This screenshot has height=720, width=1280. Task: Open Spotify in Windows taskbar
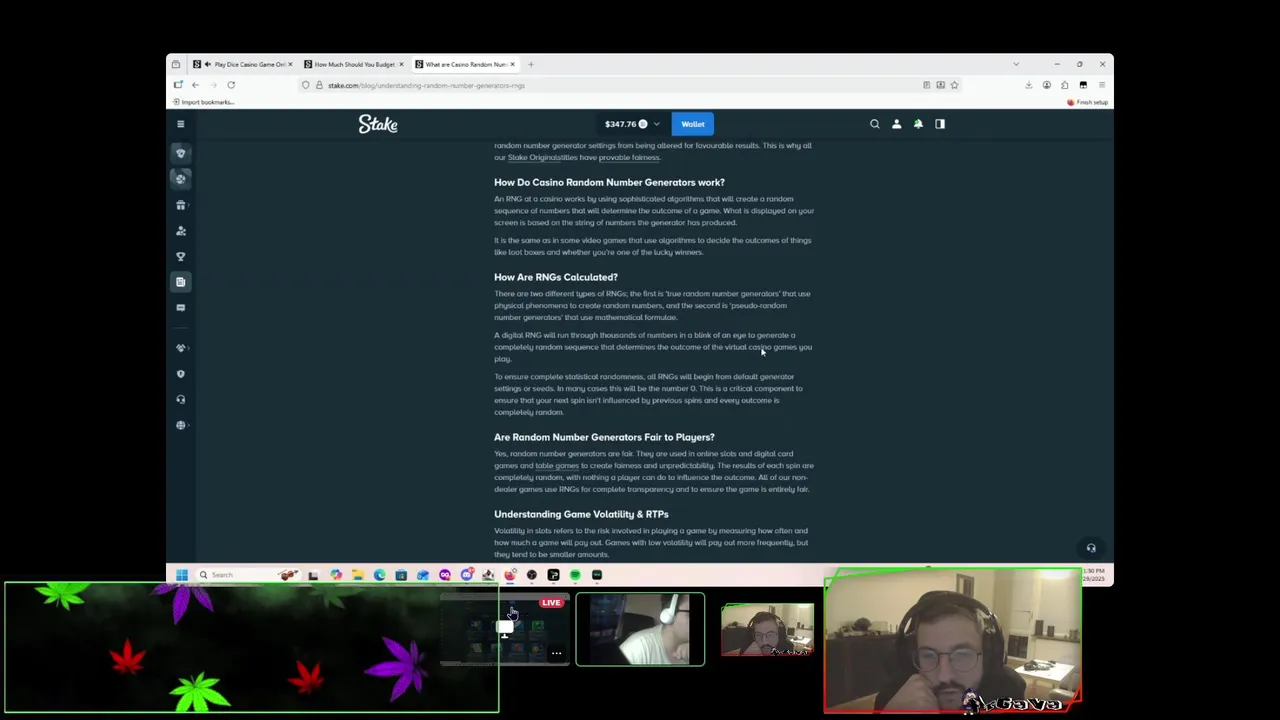(575, 575)
